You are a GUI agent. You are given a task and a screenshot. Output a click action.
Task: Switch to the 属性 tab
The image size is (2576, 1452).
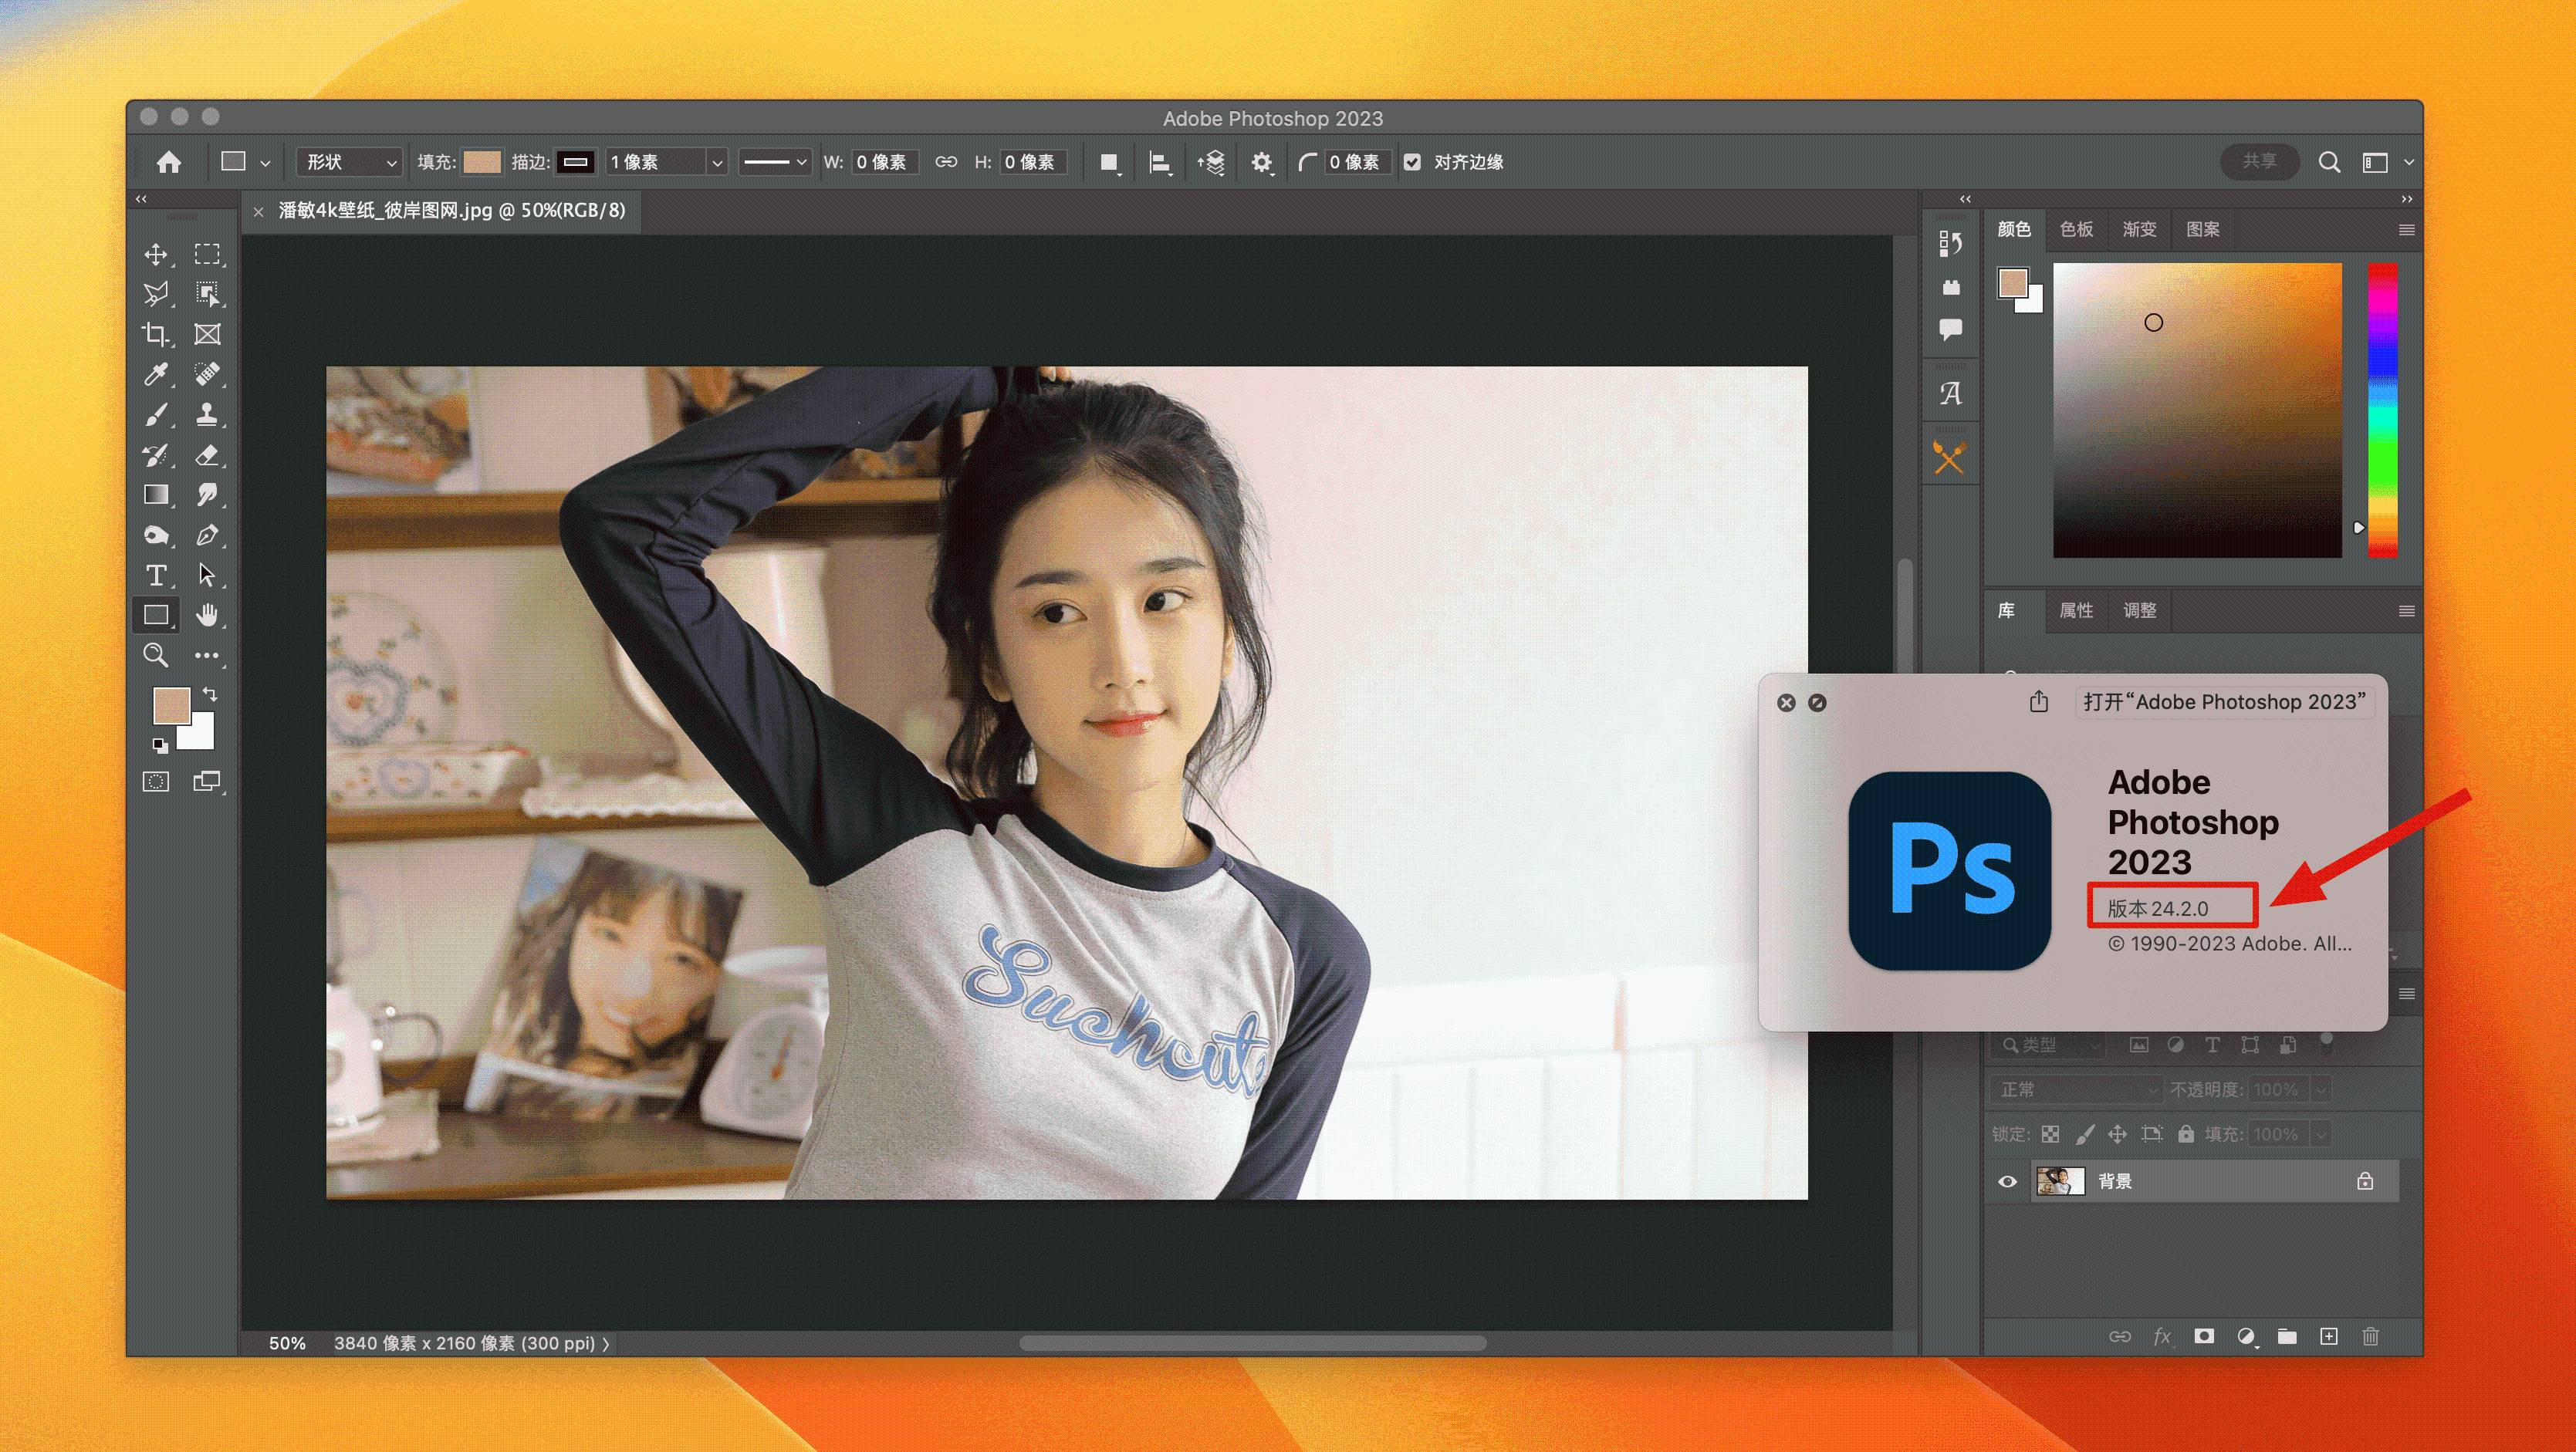2076,610
